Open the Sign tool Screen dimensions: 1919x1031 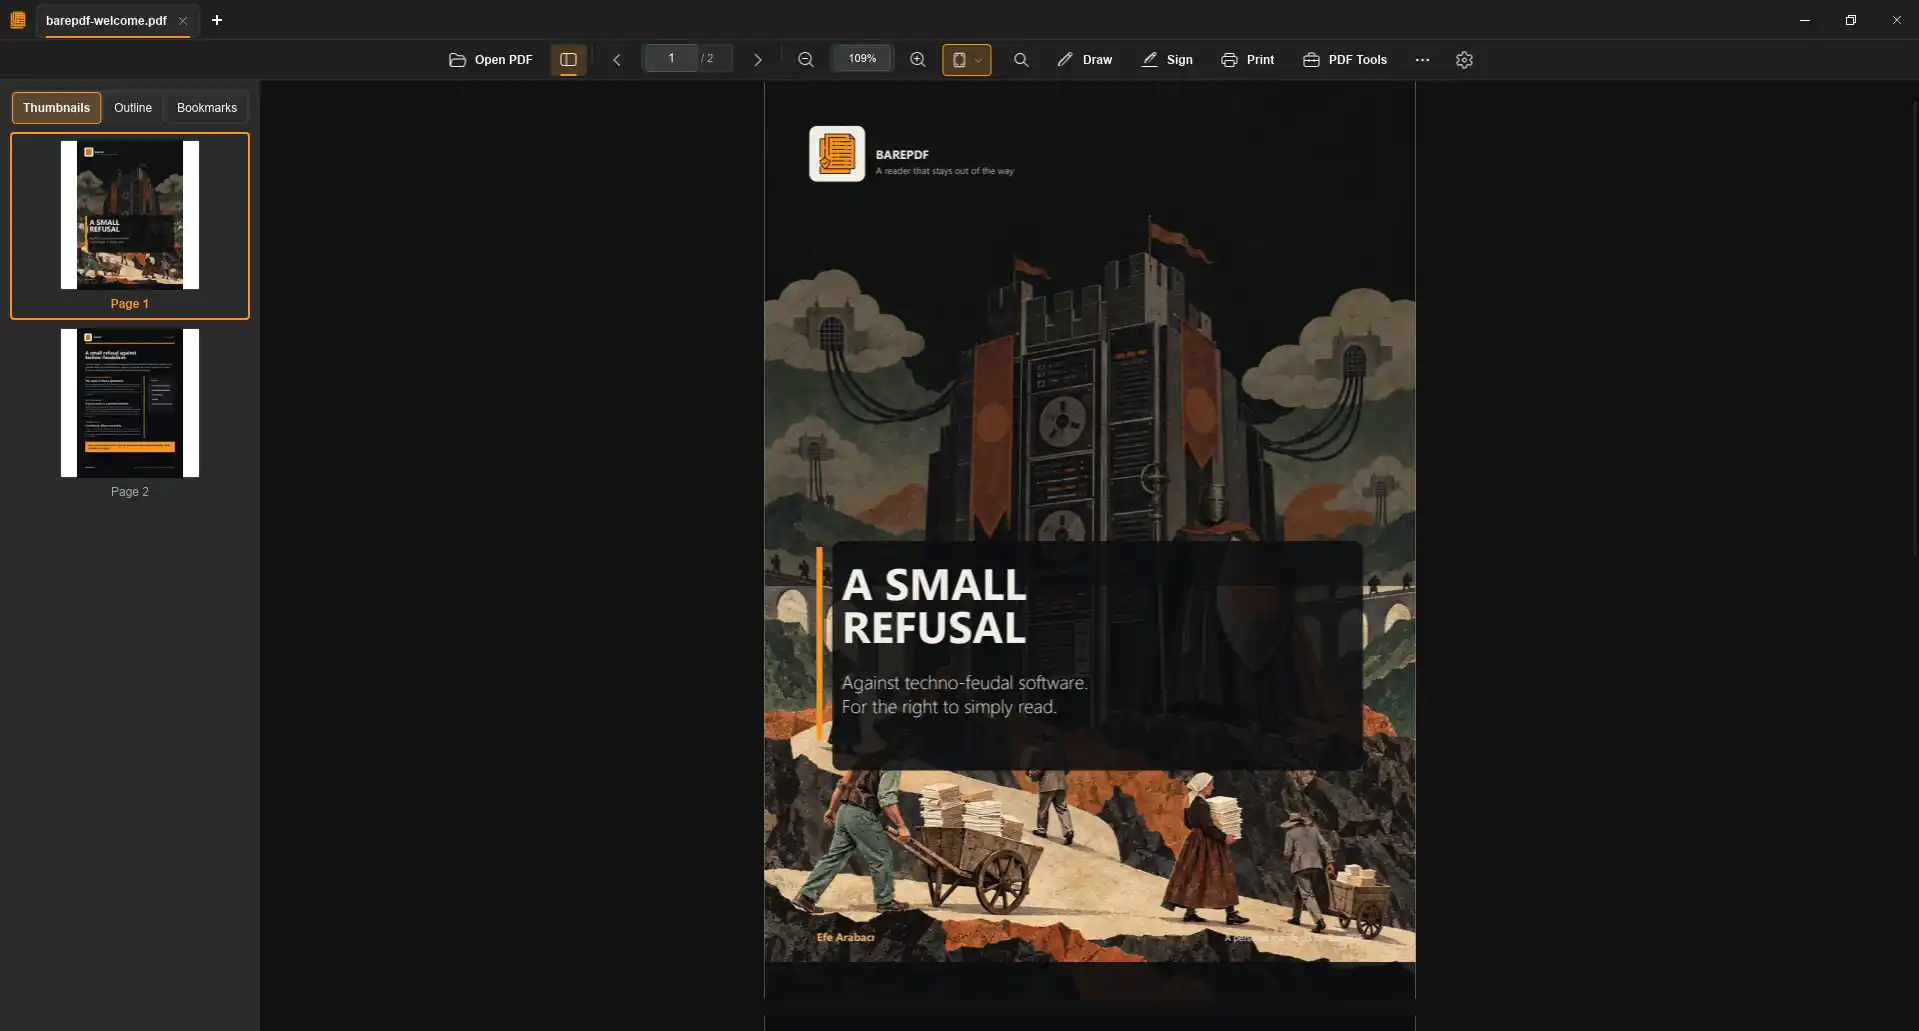tap(1167, 60)
